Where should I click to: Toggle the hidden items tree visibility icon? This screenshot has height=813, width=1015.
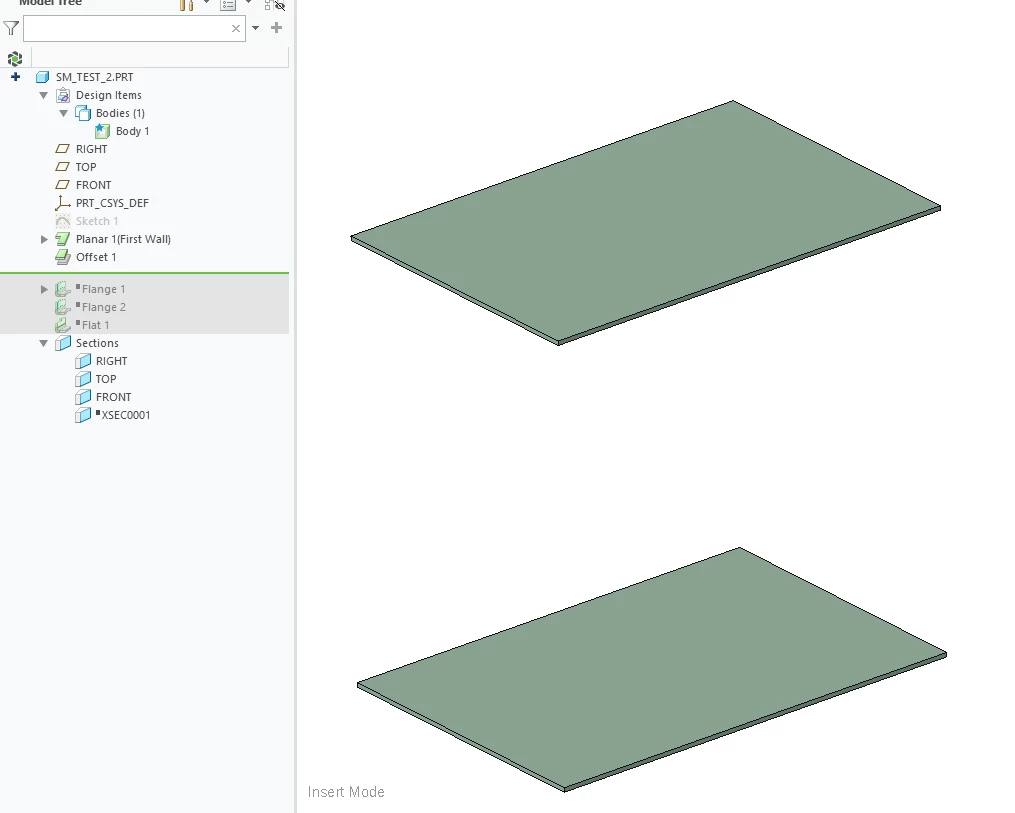(275, 5)
